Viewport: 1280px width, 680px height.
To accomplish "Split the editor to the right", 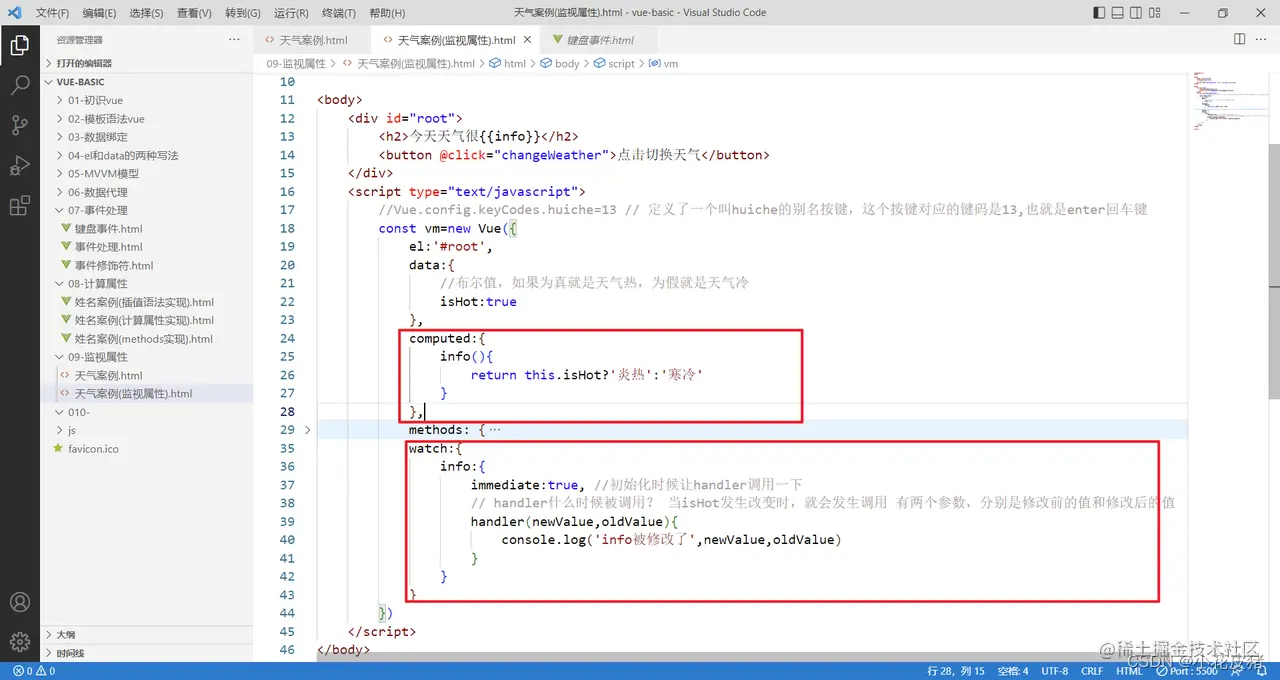I will 1239,40.
